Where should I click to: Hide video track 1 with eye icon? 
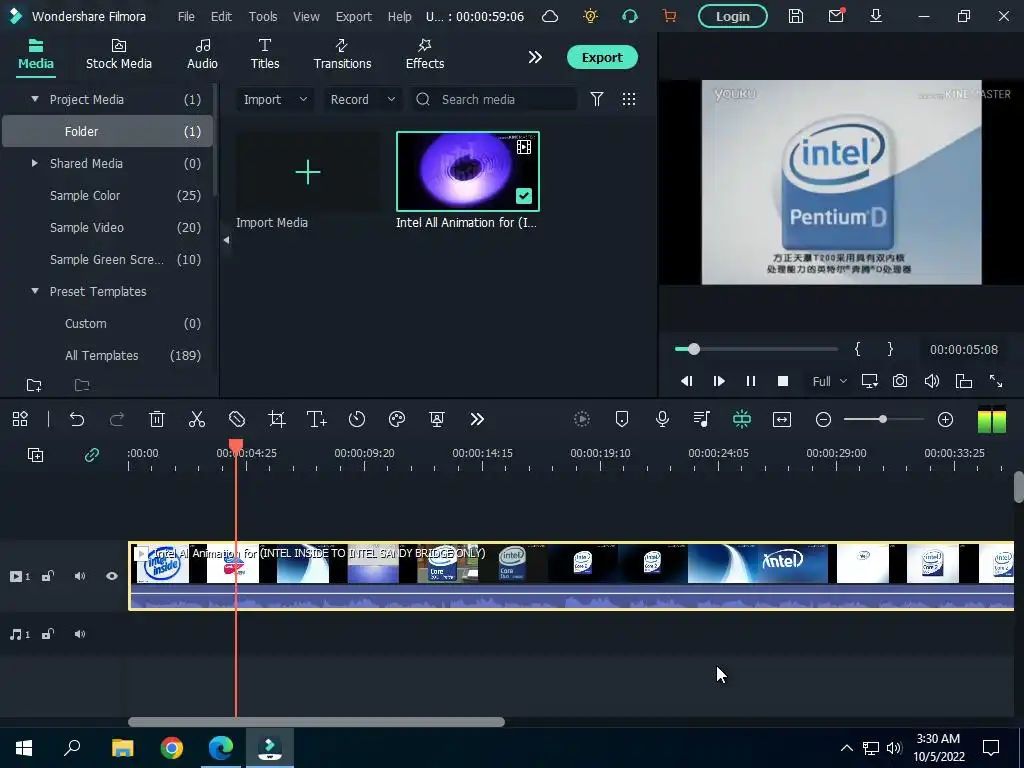click(x=112, y=576)
